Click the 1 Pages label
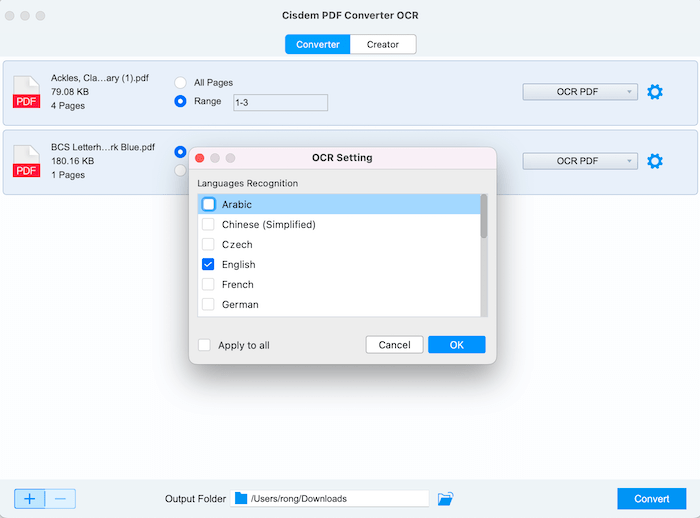The height and width of the screenshot is (518, 700). point(68,175)
